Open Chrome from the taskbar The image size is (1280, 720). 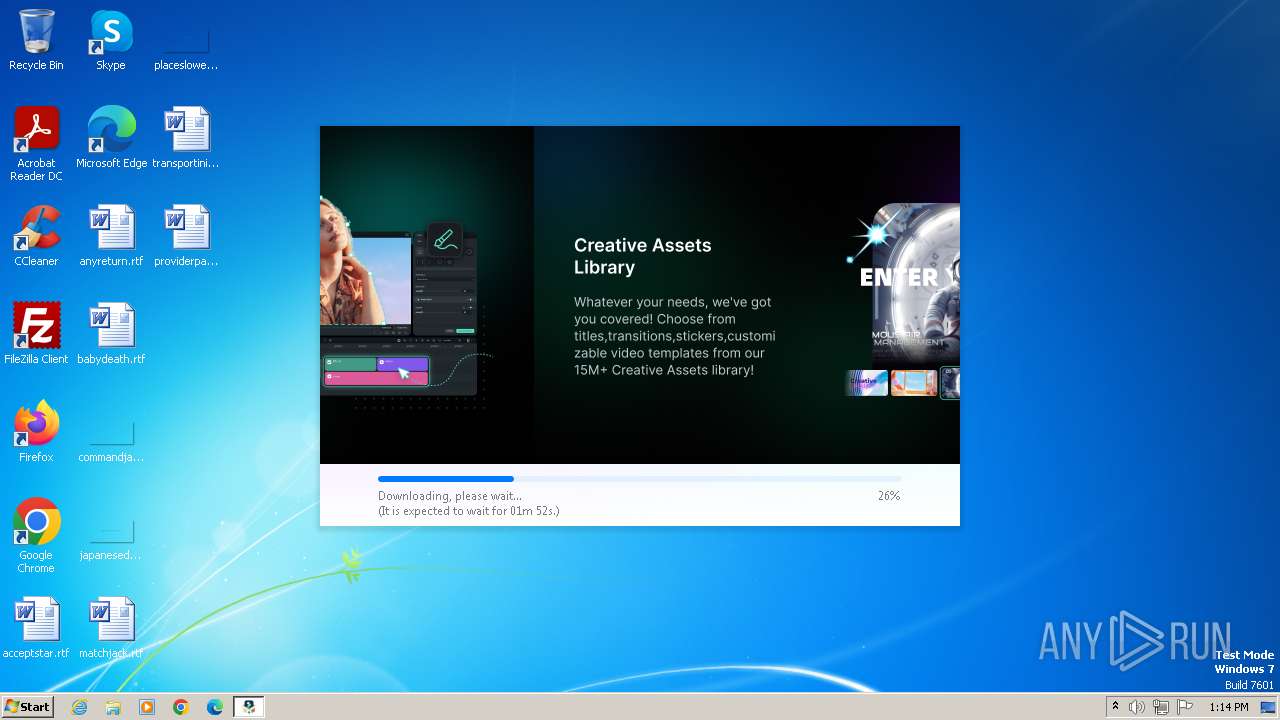coord(181,707)
